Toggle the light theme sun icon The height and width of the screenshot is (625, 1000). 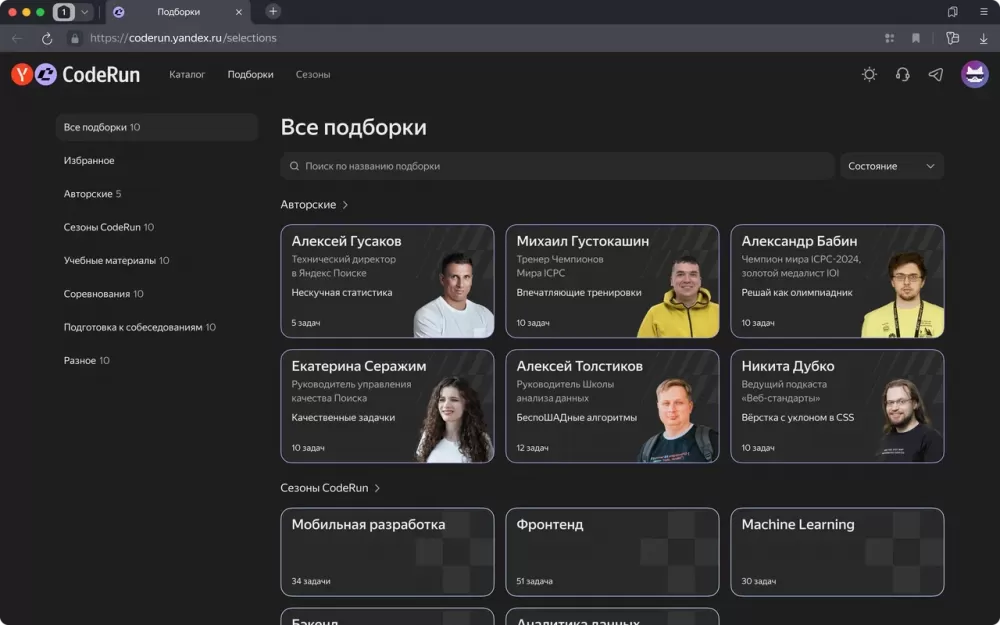coord(869,75)
